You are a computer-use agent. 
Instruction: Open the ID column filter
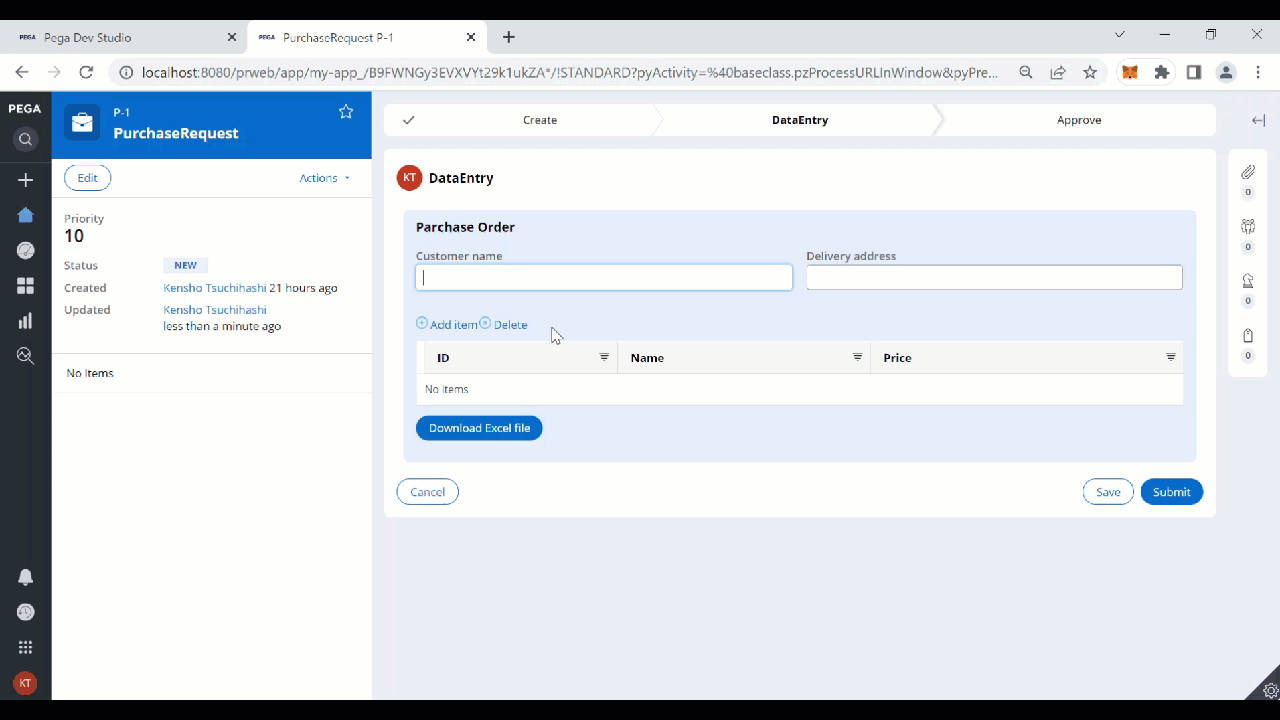604,357
